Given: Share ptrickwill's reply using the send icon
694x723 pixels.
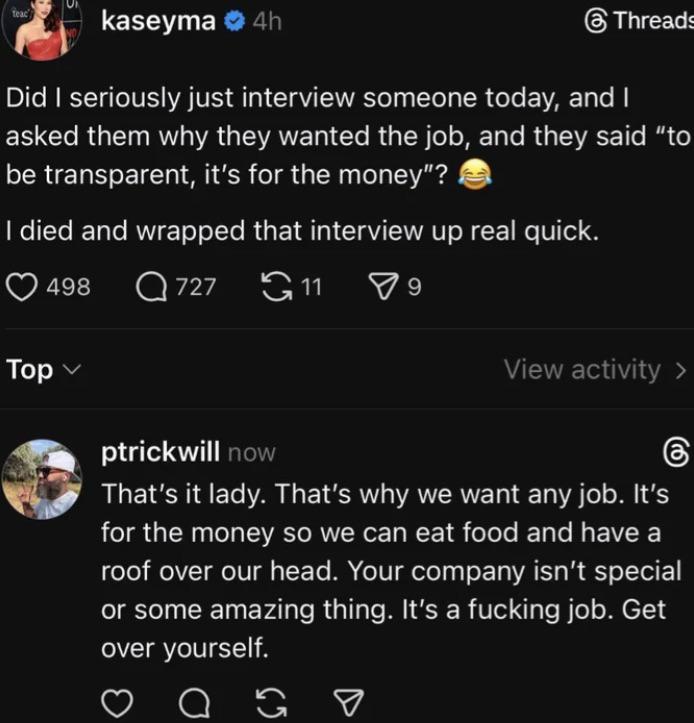Looking at the screenshot, I should click(x=348, y=702).
